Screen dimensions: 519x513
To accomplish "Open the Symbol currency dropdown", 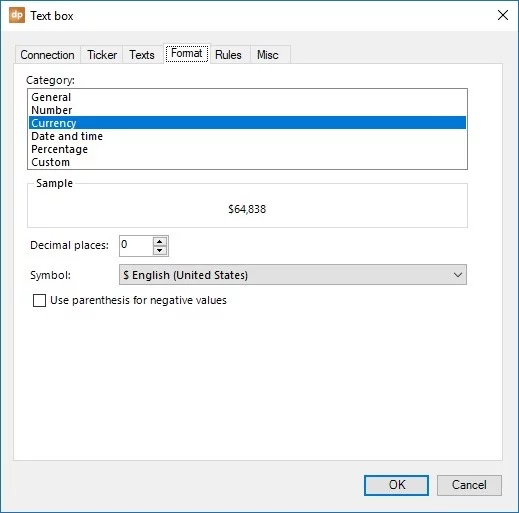I will 293,275.
